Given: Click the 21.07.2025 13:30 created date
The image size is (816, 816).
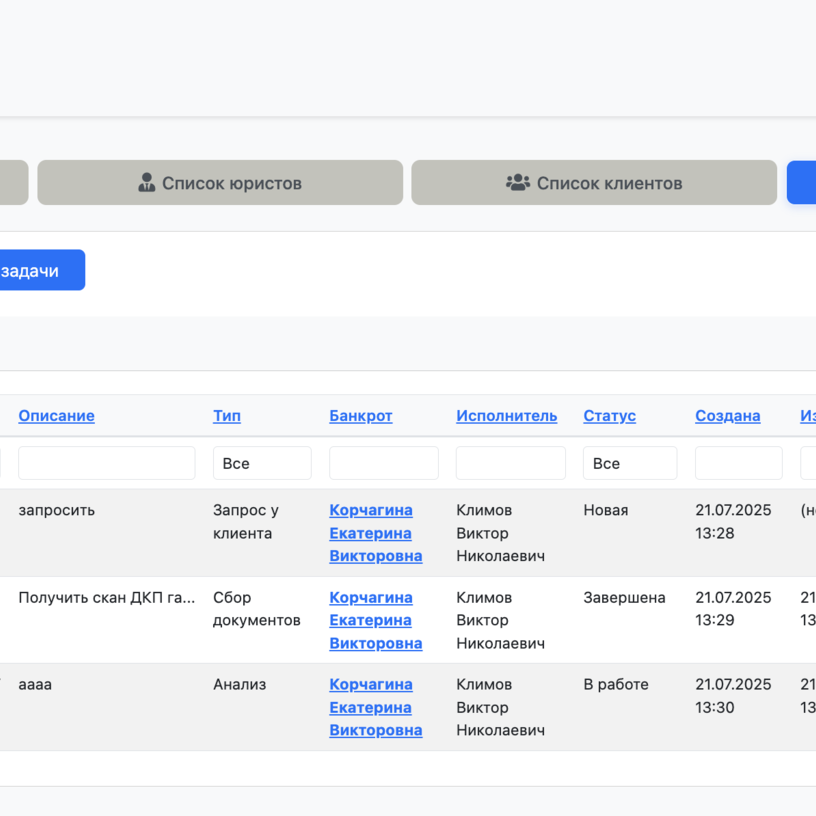Looking at the screenshot, I should point(733,696).
